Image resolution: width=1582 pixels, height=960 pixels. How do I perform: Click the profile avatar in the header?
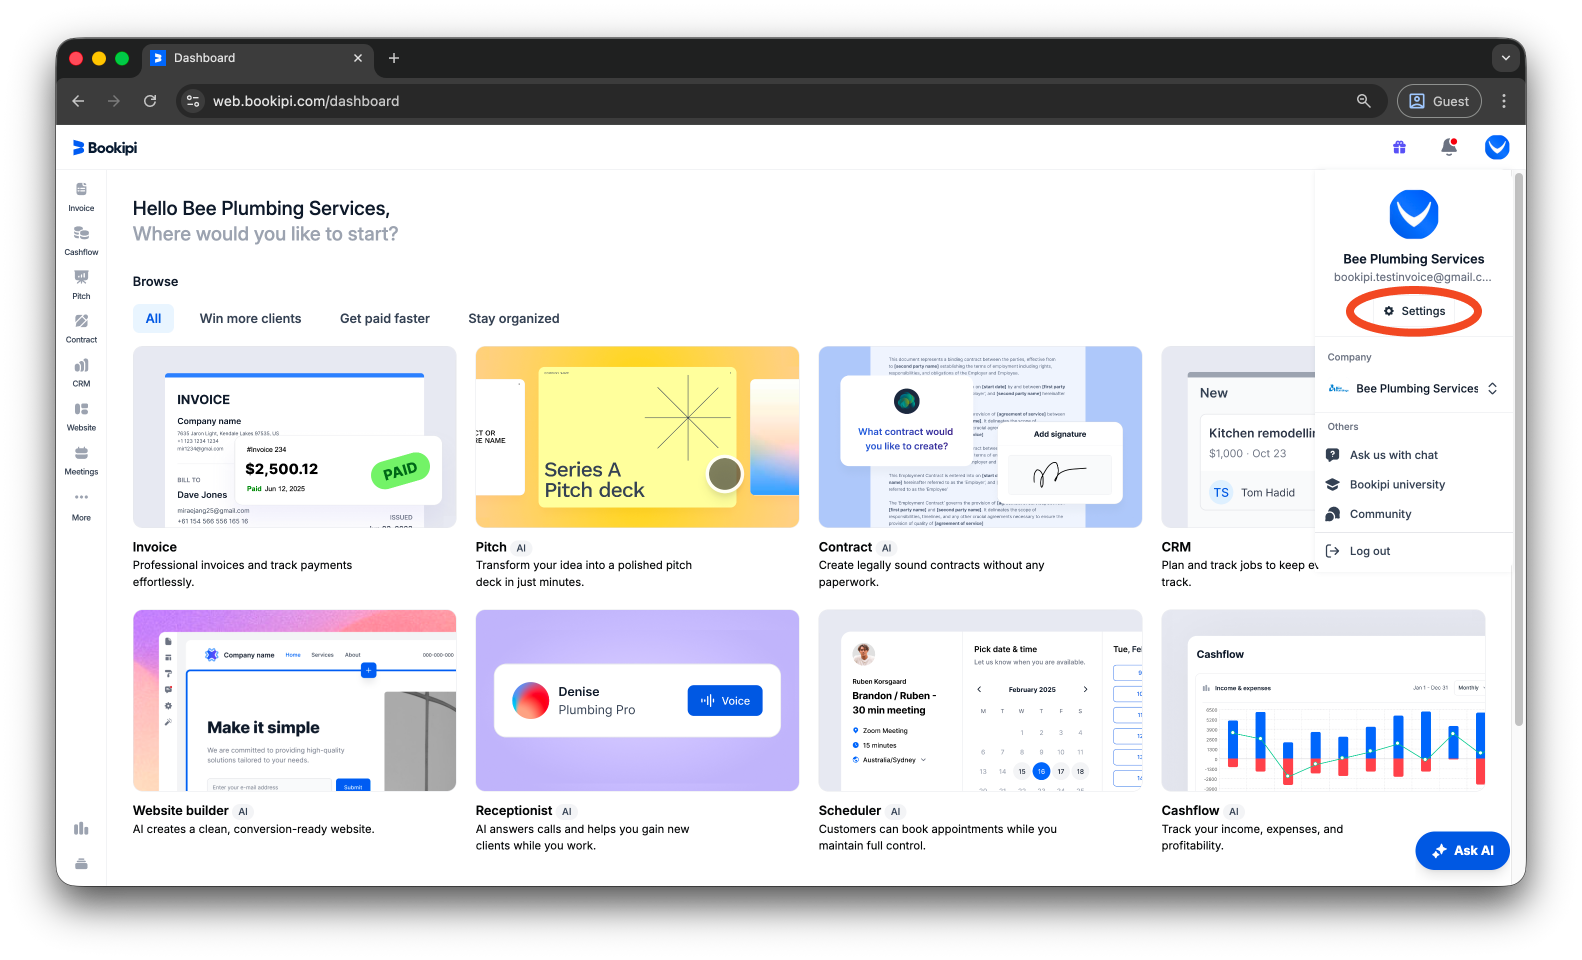pos(1496,147)
